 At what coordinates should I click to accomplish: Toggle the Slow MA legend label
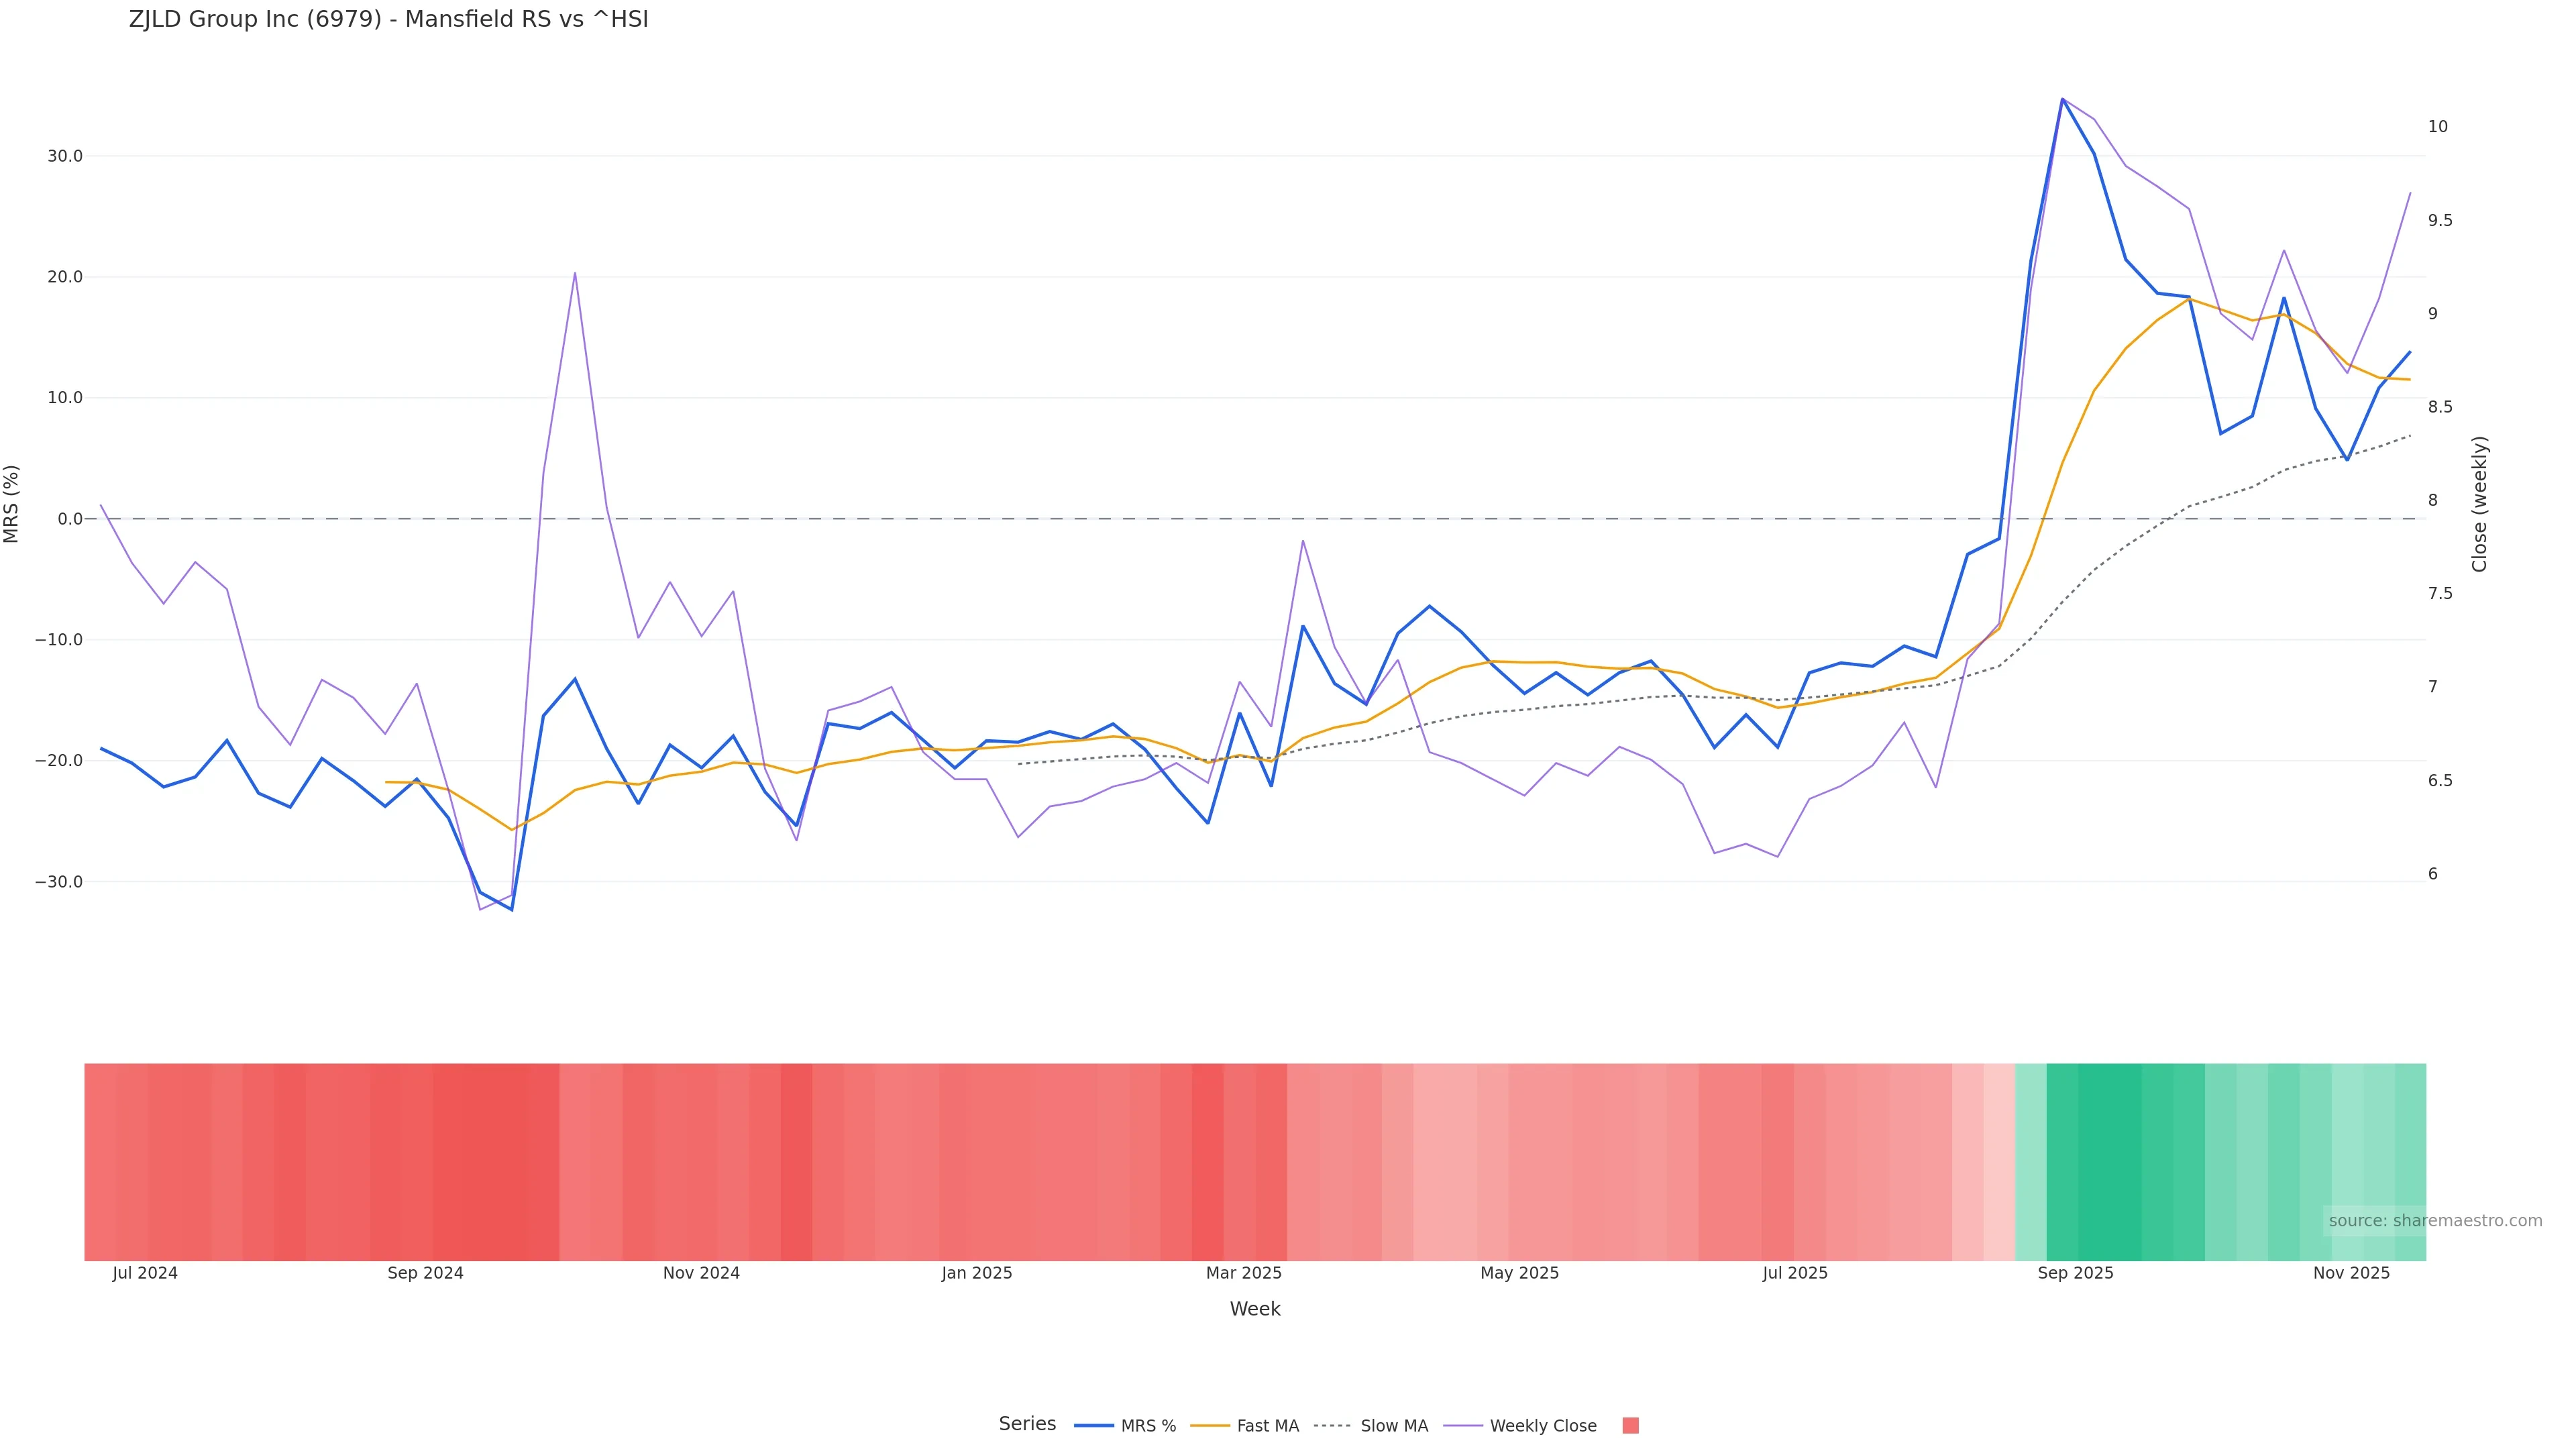(1394, 1426)
